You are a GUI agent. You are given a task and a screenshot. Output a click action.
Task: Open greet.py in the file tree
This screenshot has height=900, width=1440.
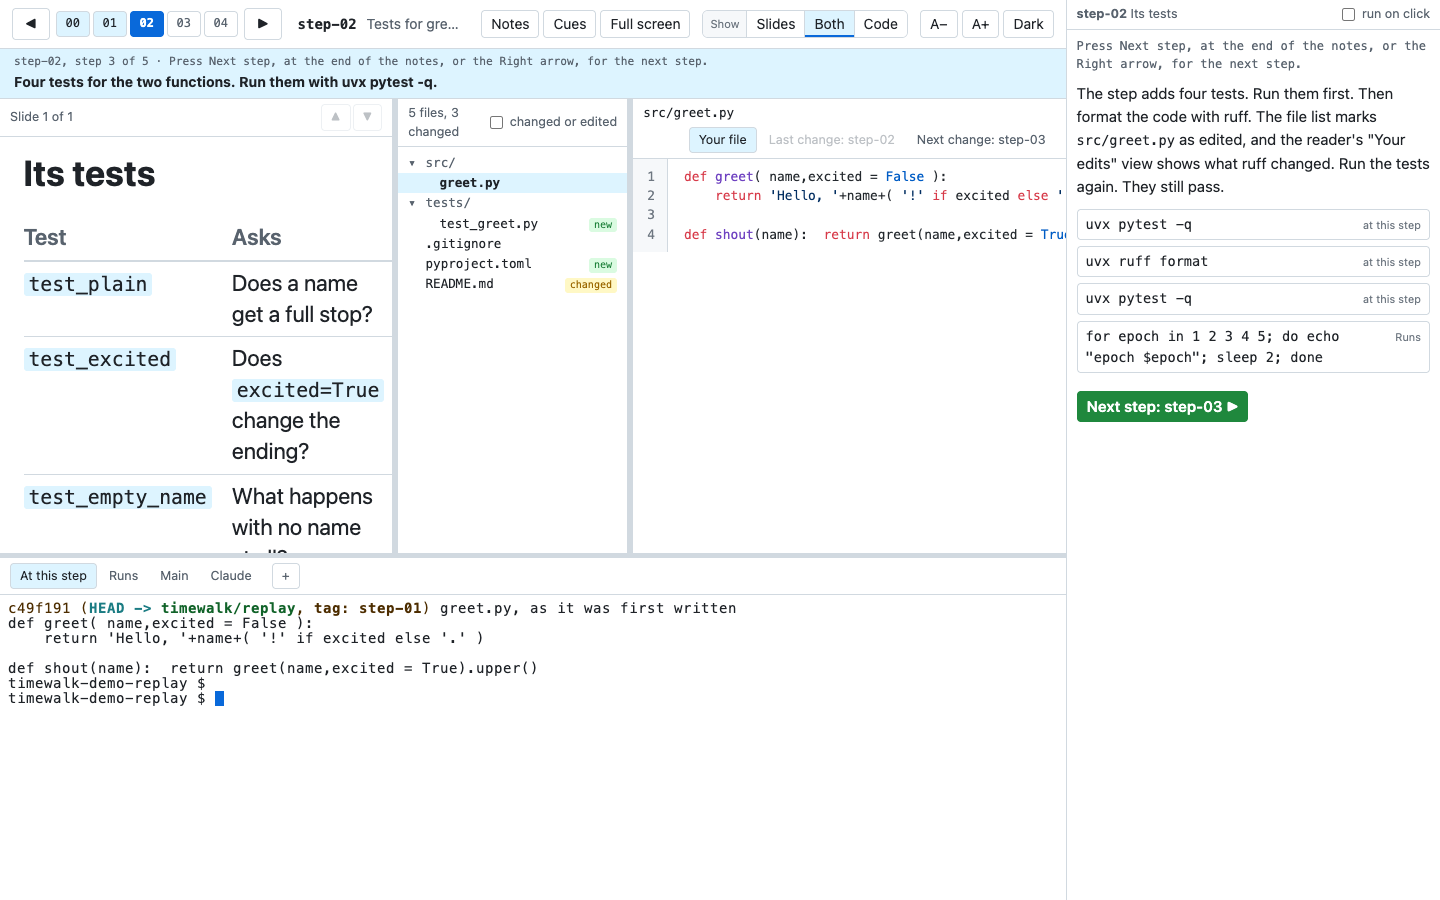point(512,183)
